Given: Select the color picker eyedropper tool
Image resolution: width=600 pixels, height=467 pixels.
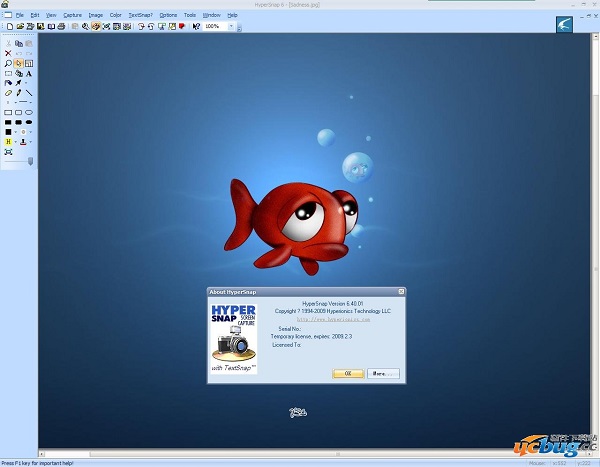Looking at the screenshot, I should click(18, 83).
